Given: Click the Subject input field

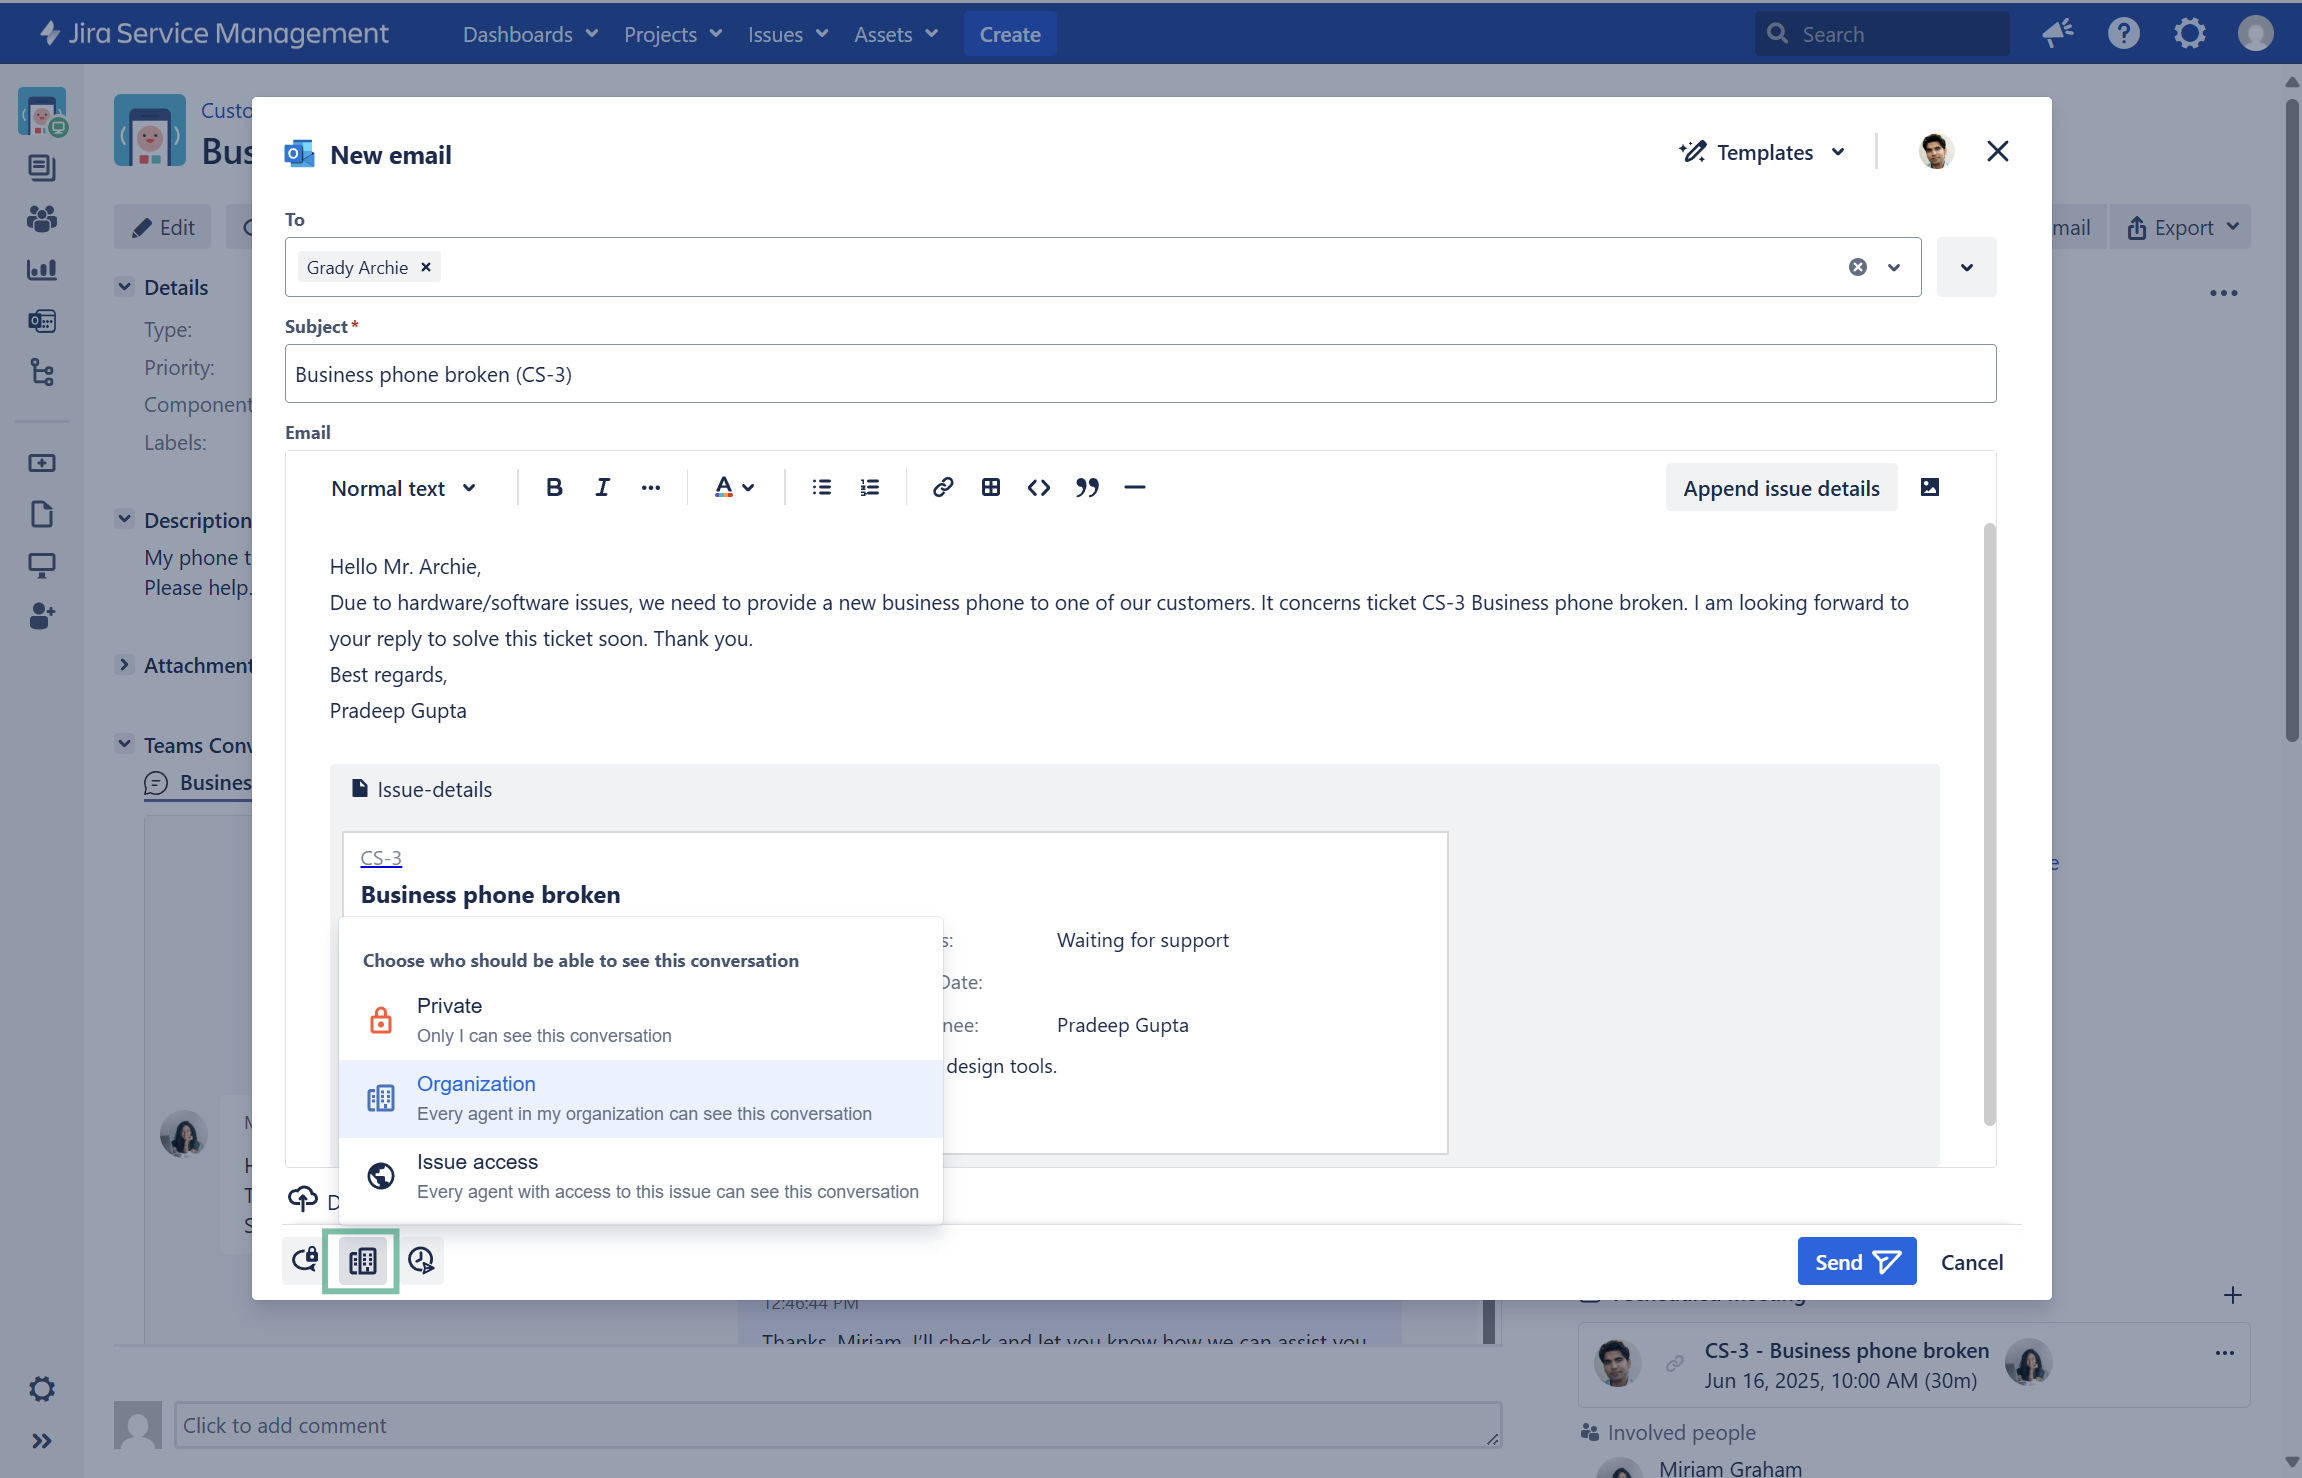Looking at the screenshot, I should click(1140, 374).
